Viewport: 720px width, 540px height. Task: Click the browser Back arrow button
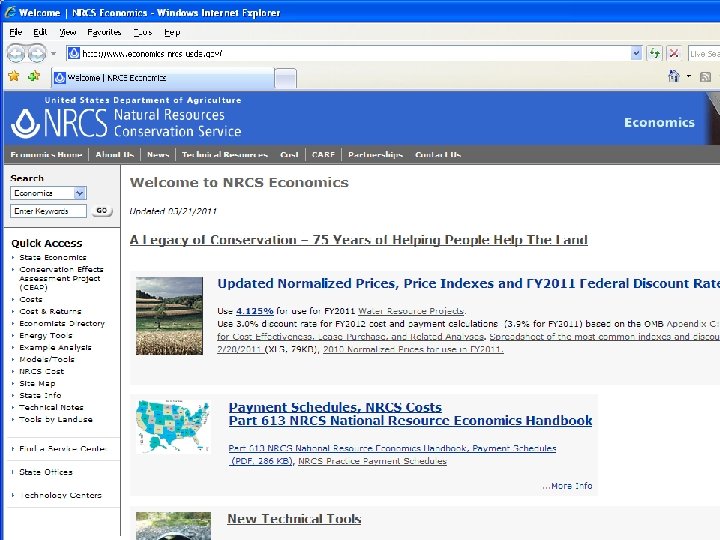[16, 53]
